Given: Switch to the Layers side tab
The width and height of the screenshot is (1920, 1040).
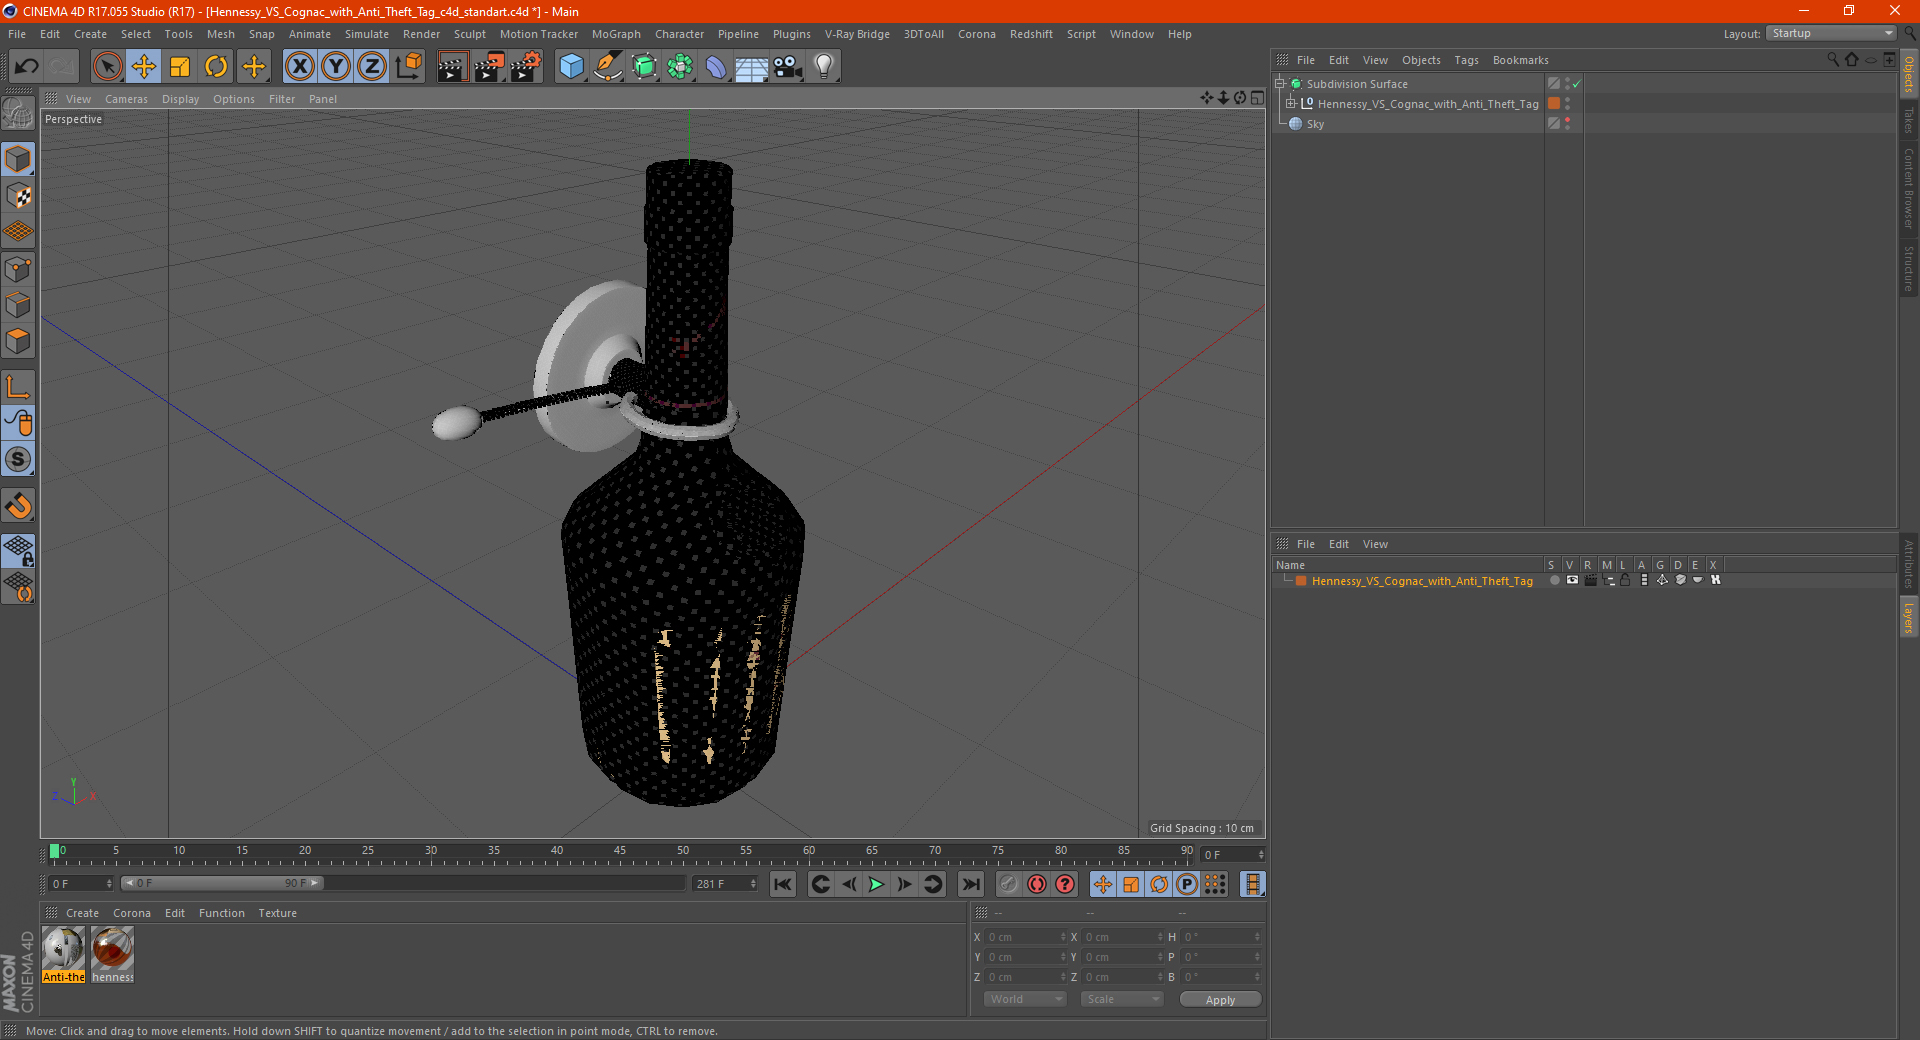Looking at the screenshot, I should 1909,618.
